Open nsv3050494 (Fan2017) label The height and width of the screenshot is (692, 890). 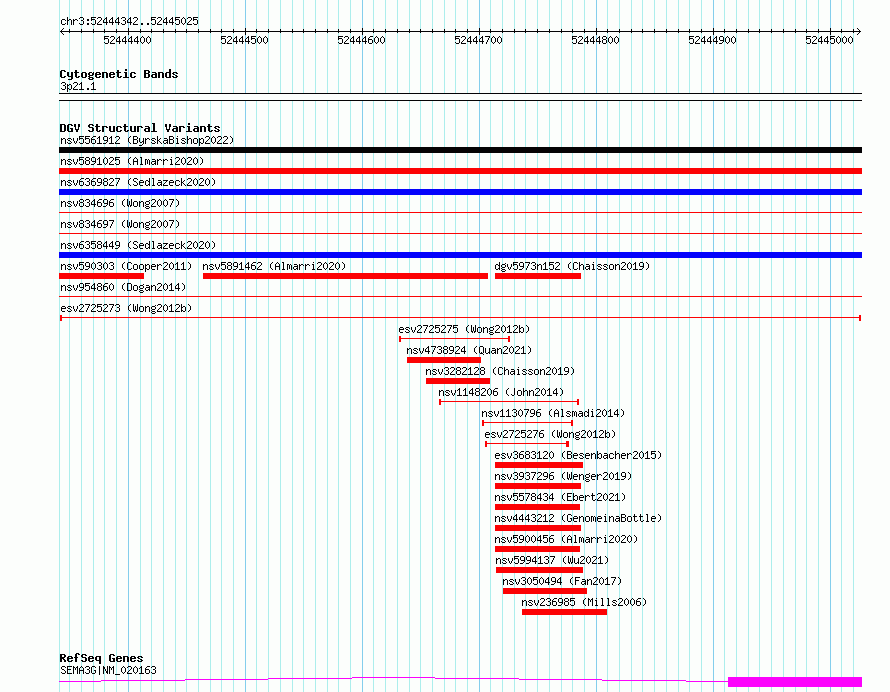[x=562, y=581]
